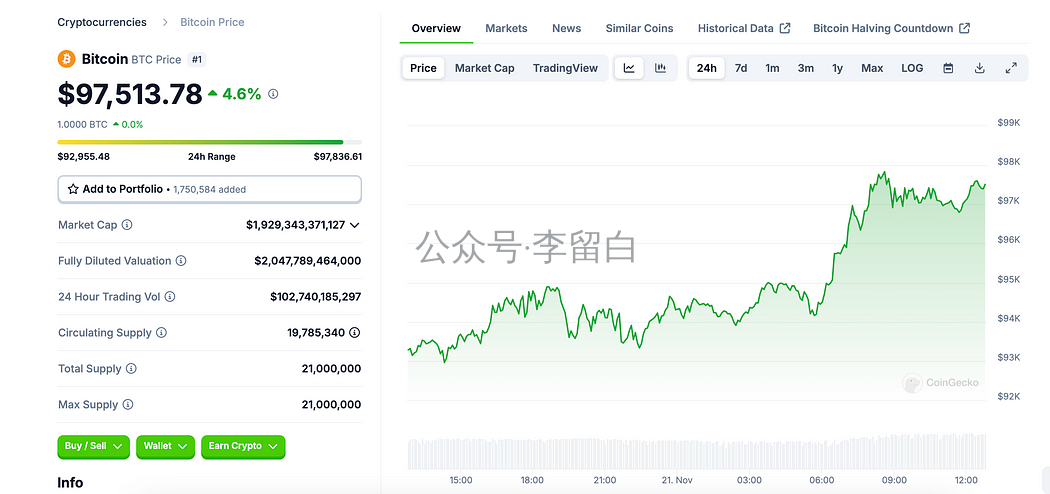Click the 24h Range progress bar

210,142
